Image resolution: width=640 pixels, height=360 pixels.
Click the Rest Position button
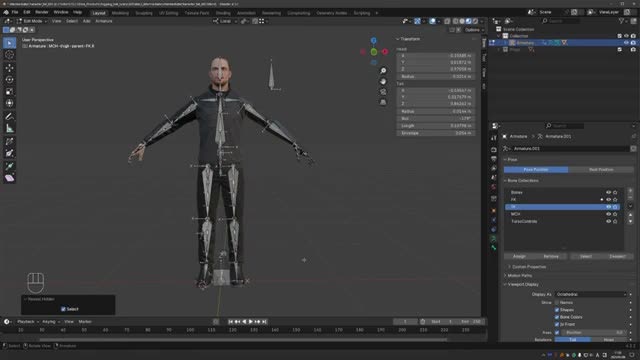coord(601,169)
